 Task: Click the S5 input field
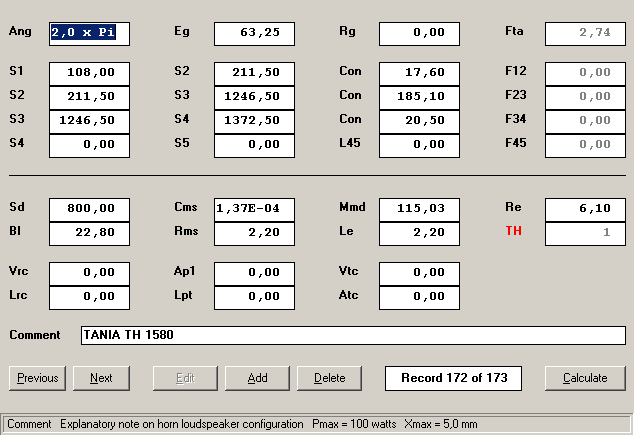point(254,146)
